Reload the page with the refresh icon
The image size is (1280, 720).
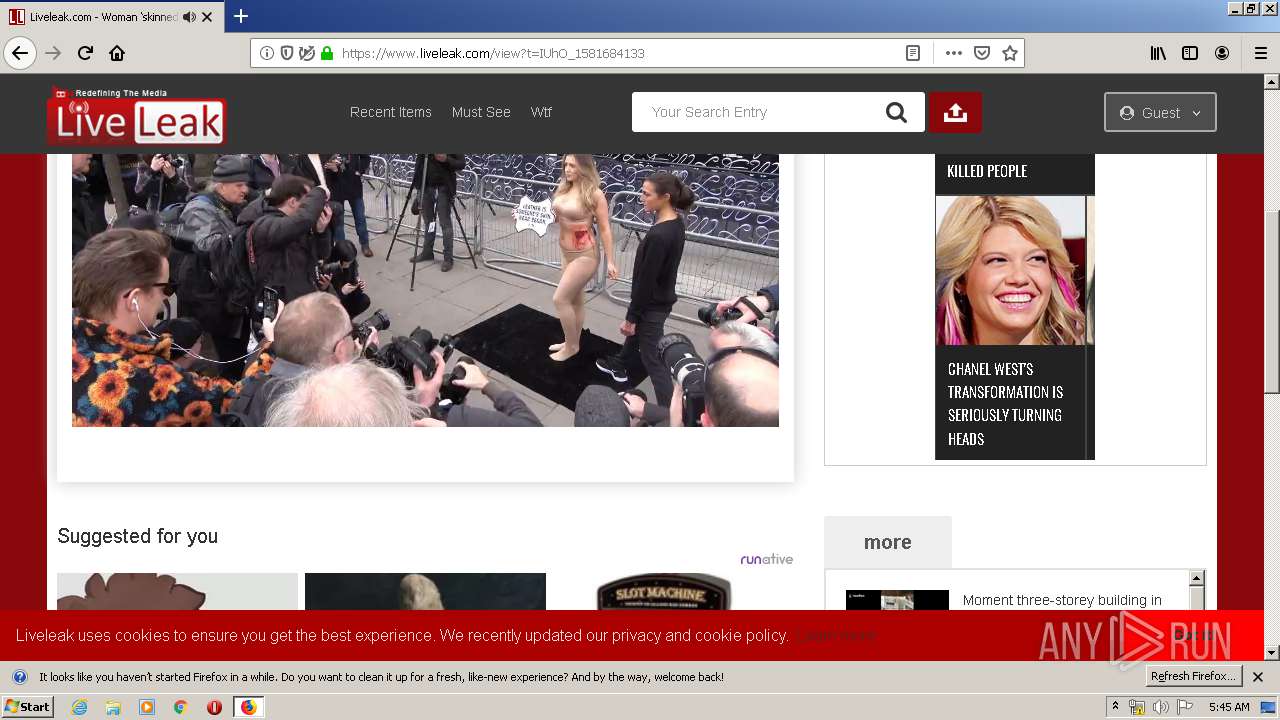(85, 53)
